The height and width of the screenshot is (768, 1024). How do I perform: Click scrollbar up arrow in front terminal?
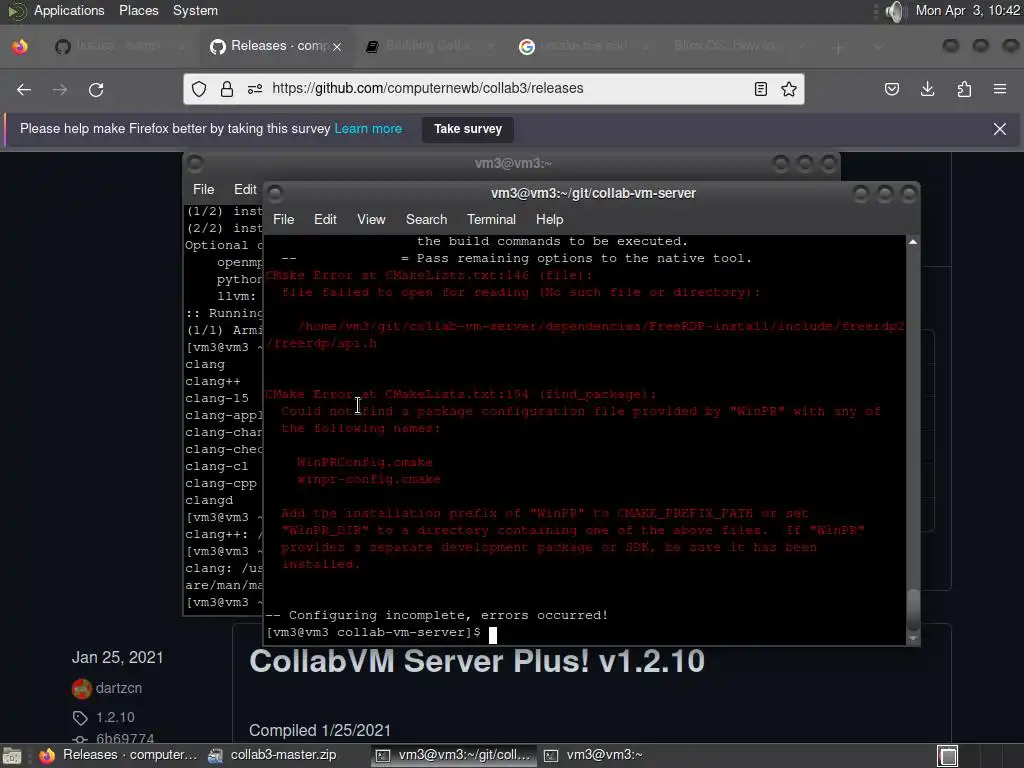(913, 242)
